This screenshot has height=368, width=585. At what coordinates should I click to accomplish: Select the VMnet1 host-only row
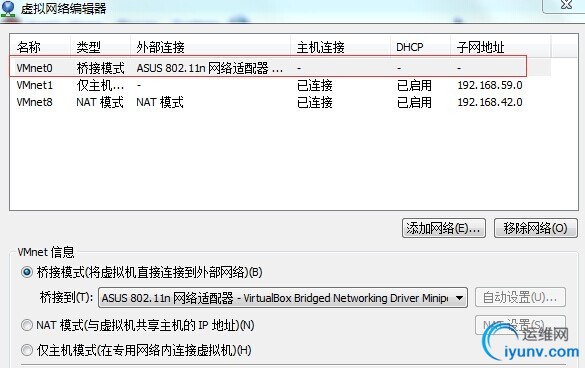pyautogui.click(x=280, y=85)
